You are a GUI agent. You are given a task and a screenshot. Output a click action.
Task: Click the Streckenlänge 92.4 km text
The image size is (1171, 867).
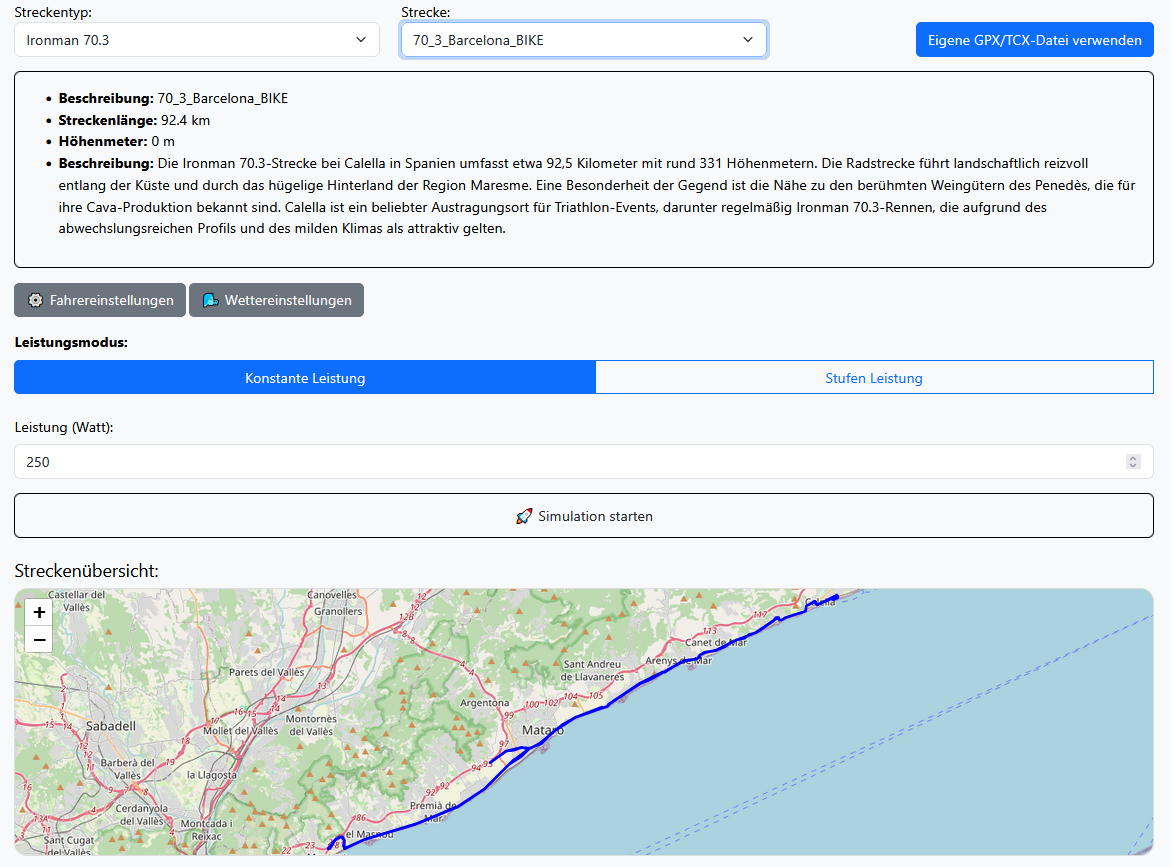pos(134,120)
